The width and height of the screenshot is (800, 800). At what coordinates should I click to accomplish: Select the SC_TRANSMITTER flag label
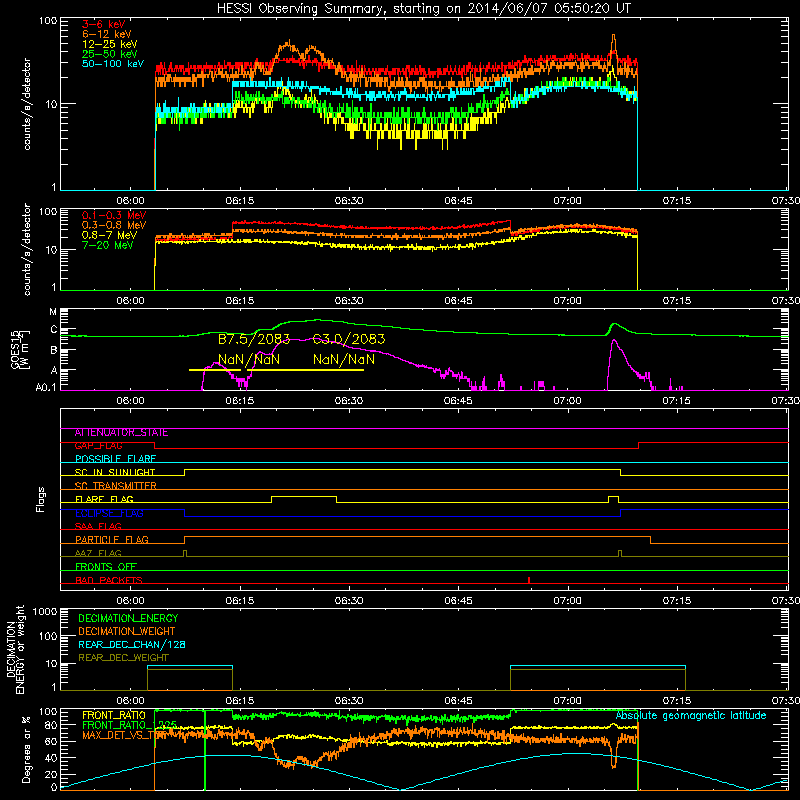[x=116, y=486]
